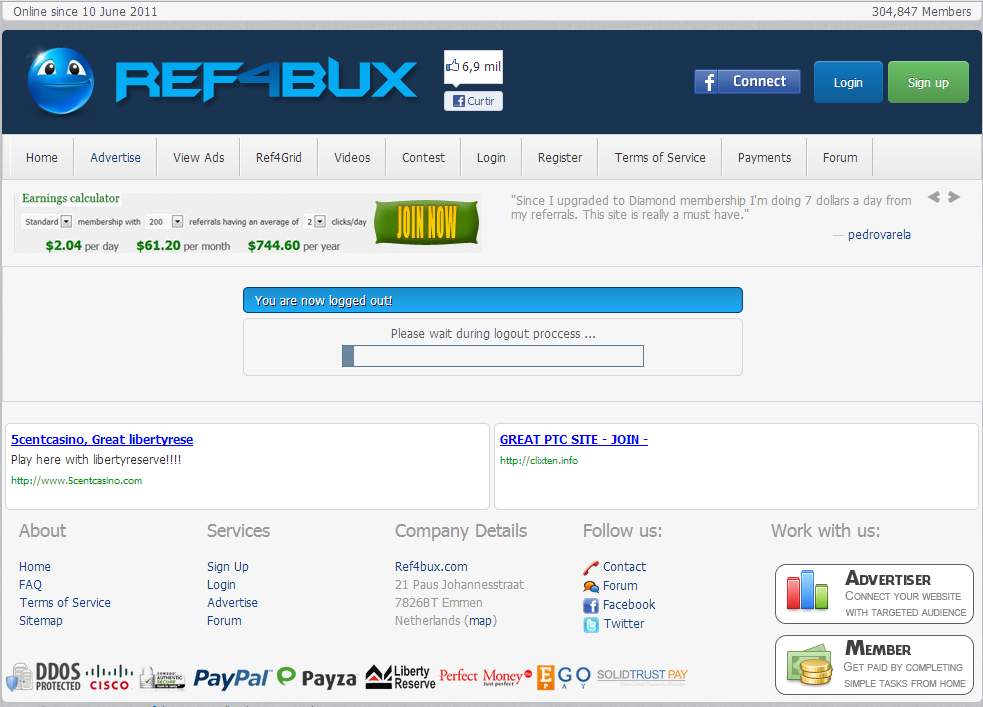Screen dimensions: 983x707
Task: Open the Twitter link under Follow us
Action: point(624,624)
